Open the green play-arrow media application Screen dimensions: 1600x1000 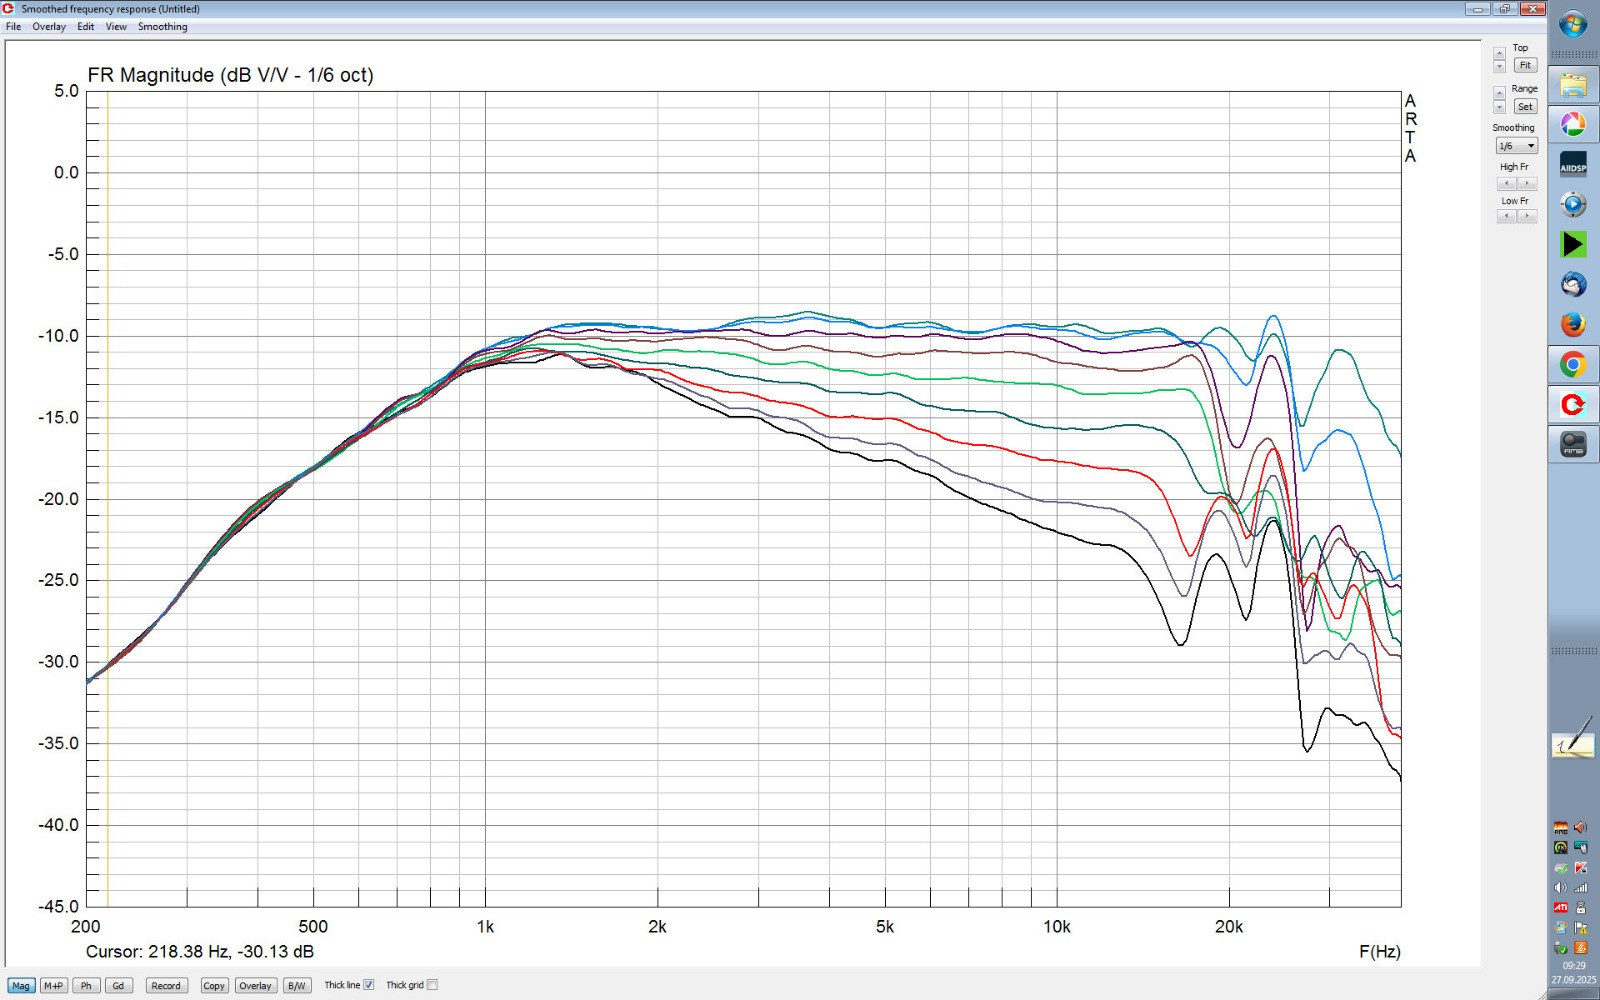click(x=1573, y=245)
